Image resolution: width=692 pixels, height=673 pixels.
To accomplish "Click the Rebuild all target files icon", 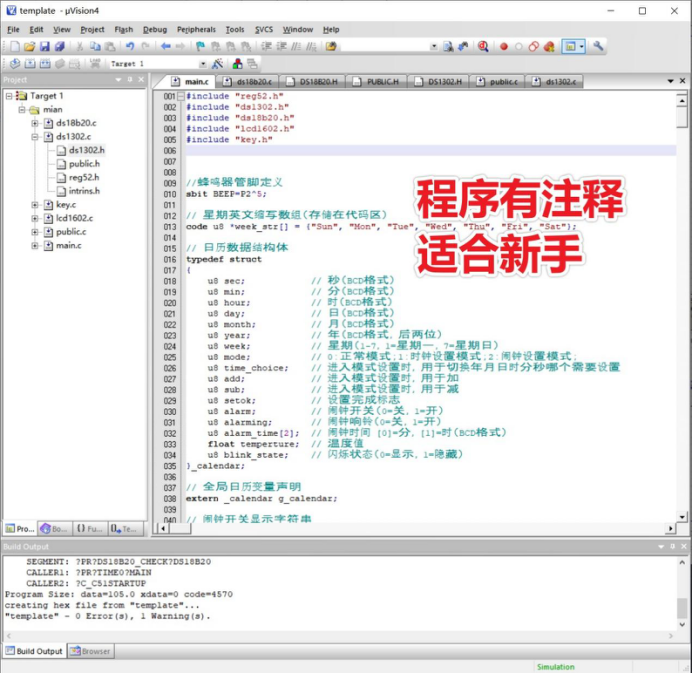I will tap(45, 64).
